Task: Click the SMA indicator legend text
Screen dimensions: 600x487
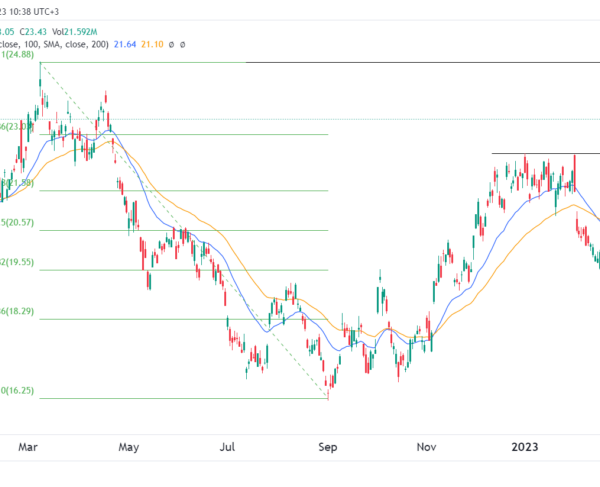Action: point(54,44)
